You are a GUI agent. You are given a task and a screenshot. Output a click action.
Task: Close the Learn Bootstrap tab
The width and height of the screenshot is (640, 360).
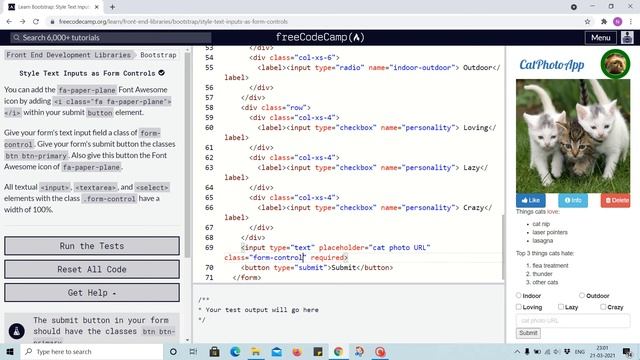[97, 7]
